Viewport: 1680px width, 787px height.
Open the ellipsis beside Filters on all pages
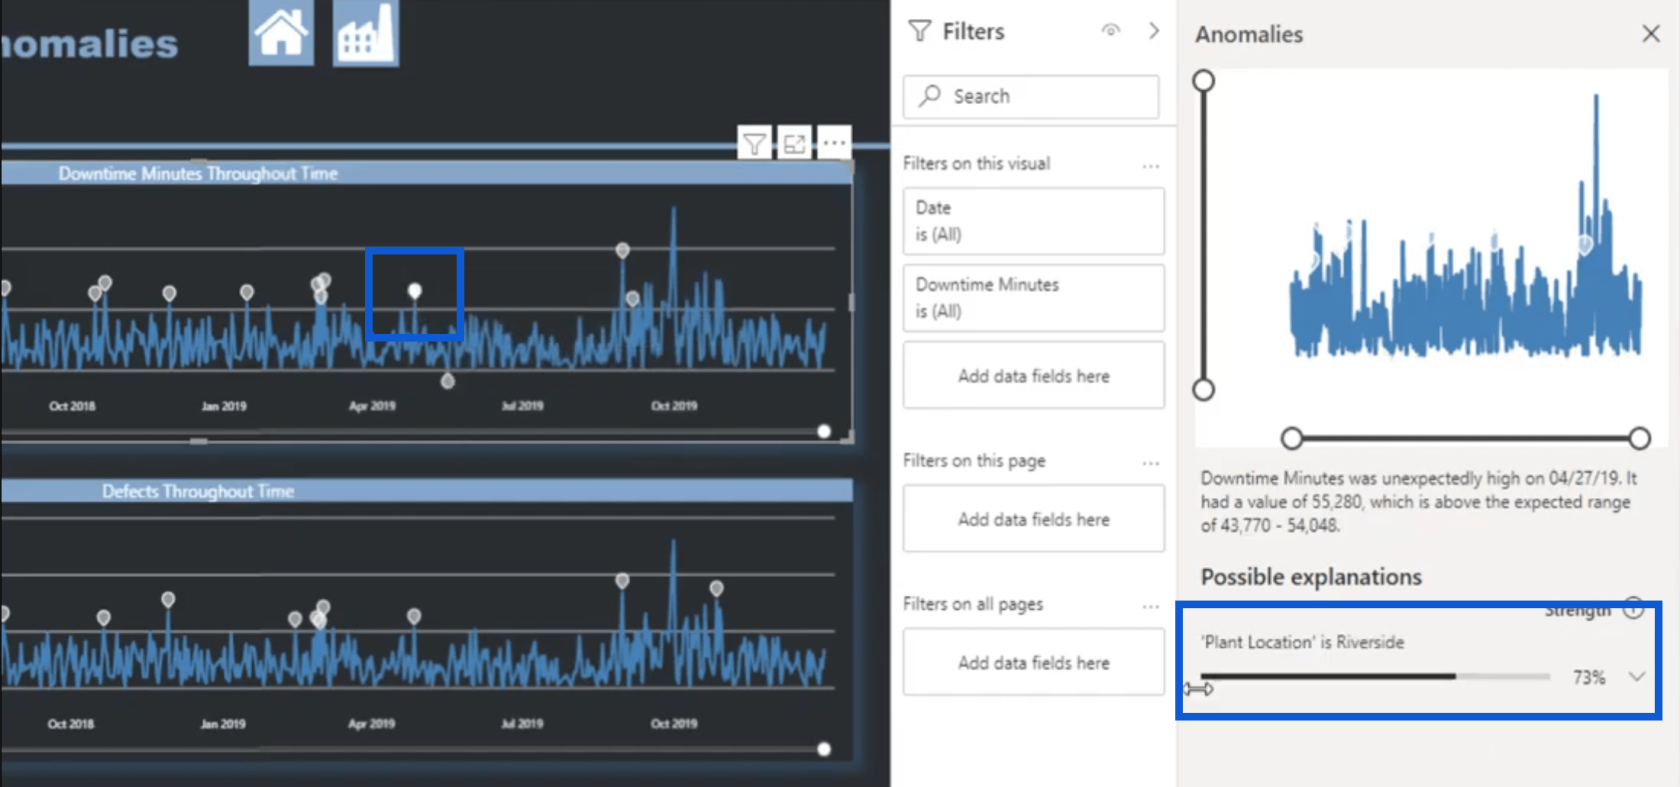pyautogui.click(x=1151, y=606)
